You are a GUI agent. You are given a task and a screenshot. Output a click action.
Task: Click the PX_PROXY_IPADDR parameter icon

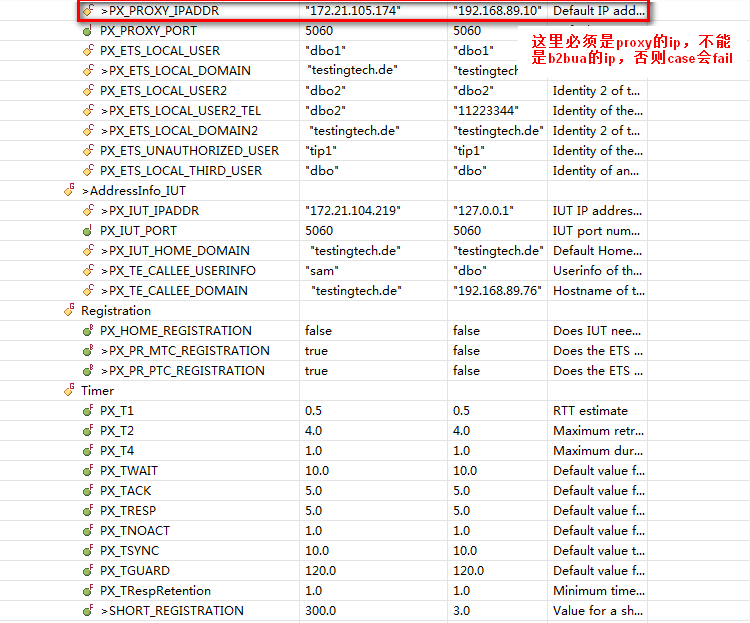(x=88, y=10)
